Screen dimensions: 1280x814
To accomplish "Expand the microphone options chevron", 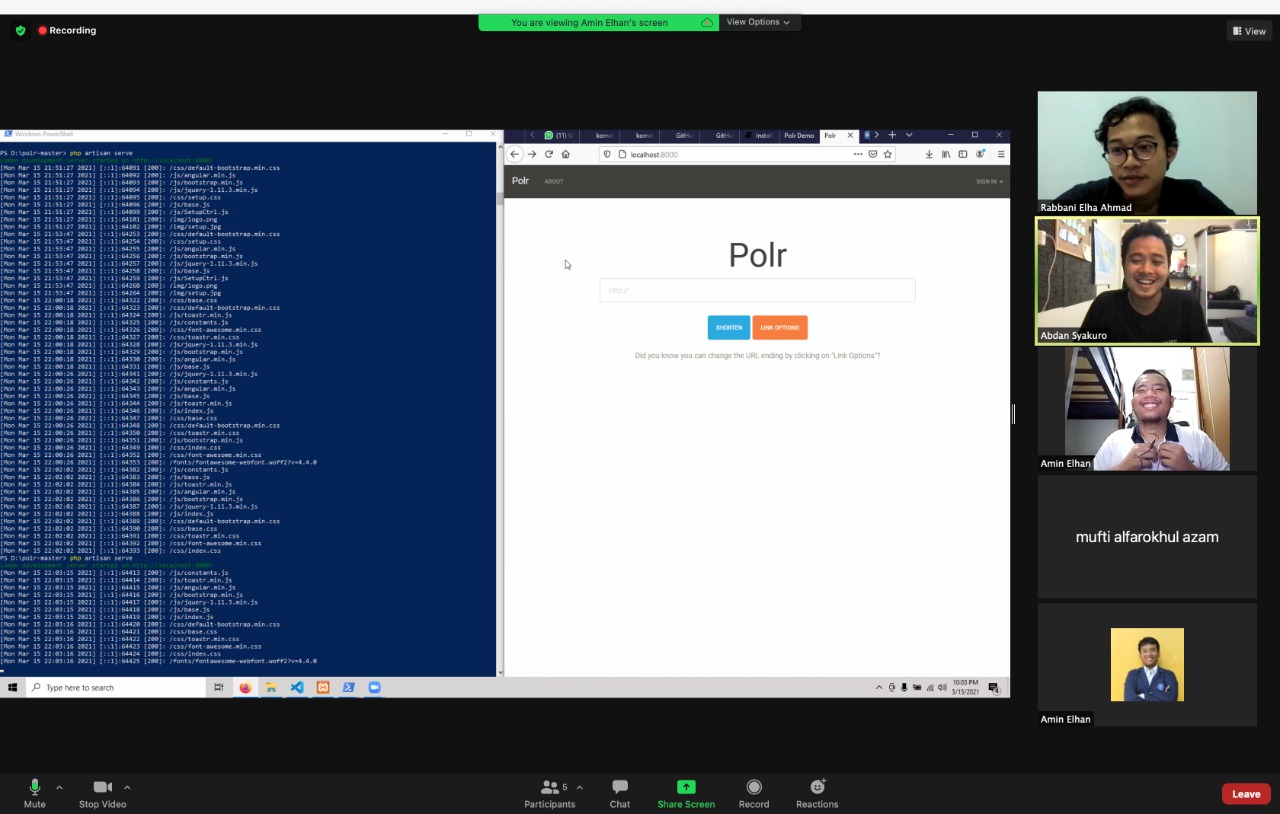I will pyautogui.click(x=58, y=787).
